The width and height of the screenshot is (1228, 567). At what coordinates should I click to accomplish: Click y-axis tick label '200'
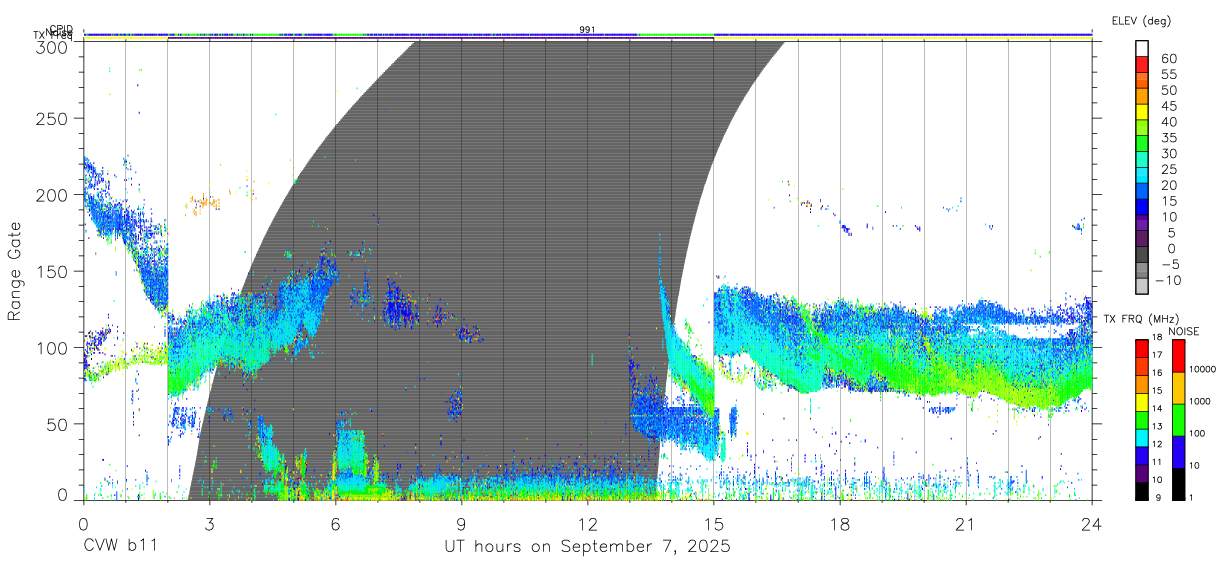(x=54, y=195)
